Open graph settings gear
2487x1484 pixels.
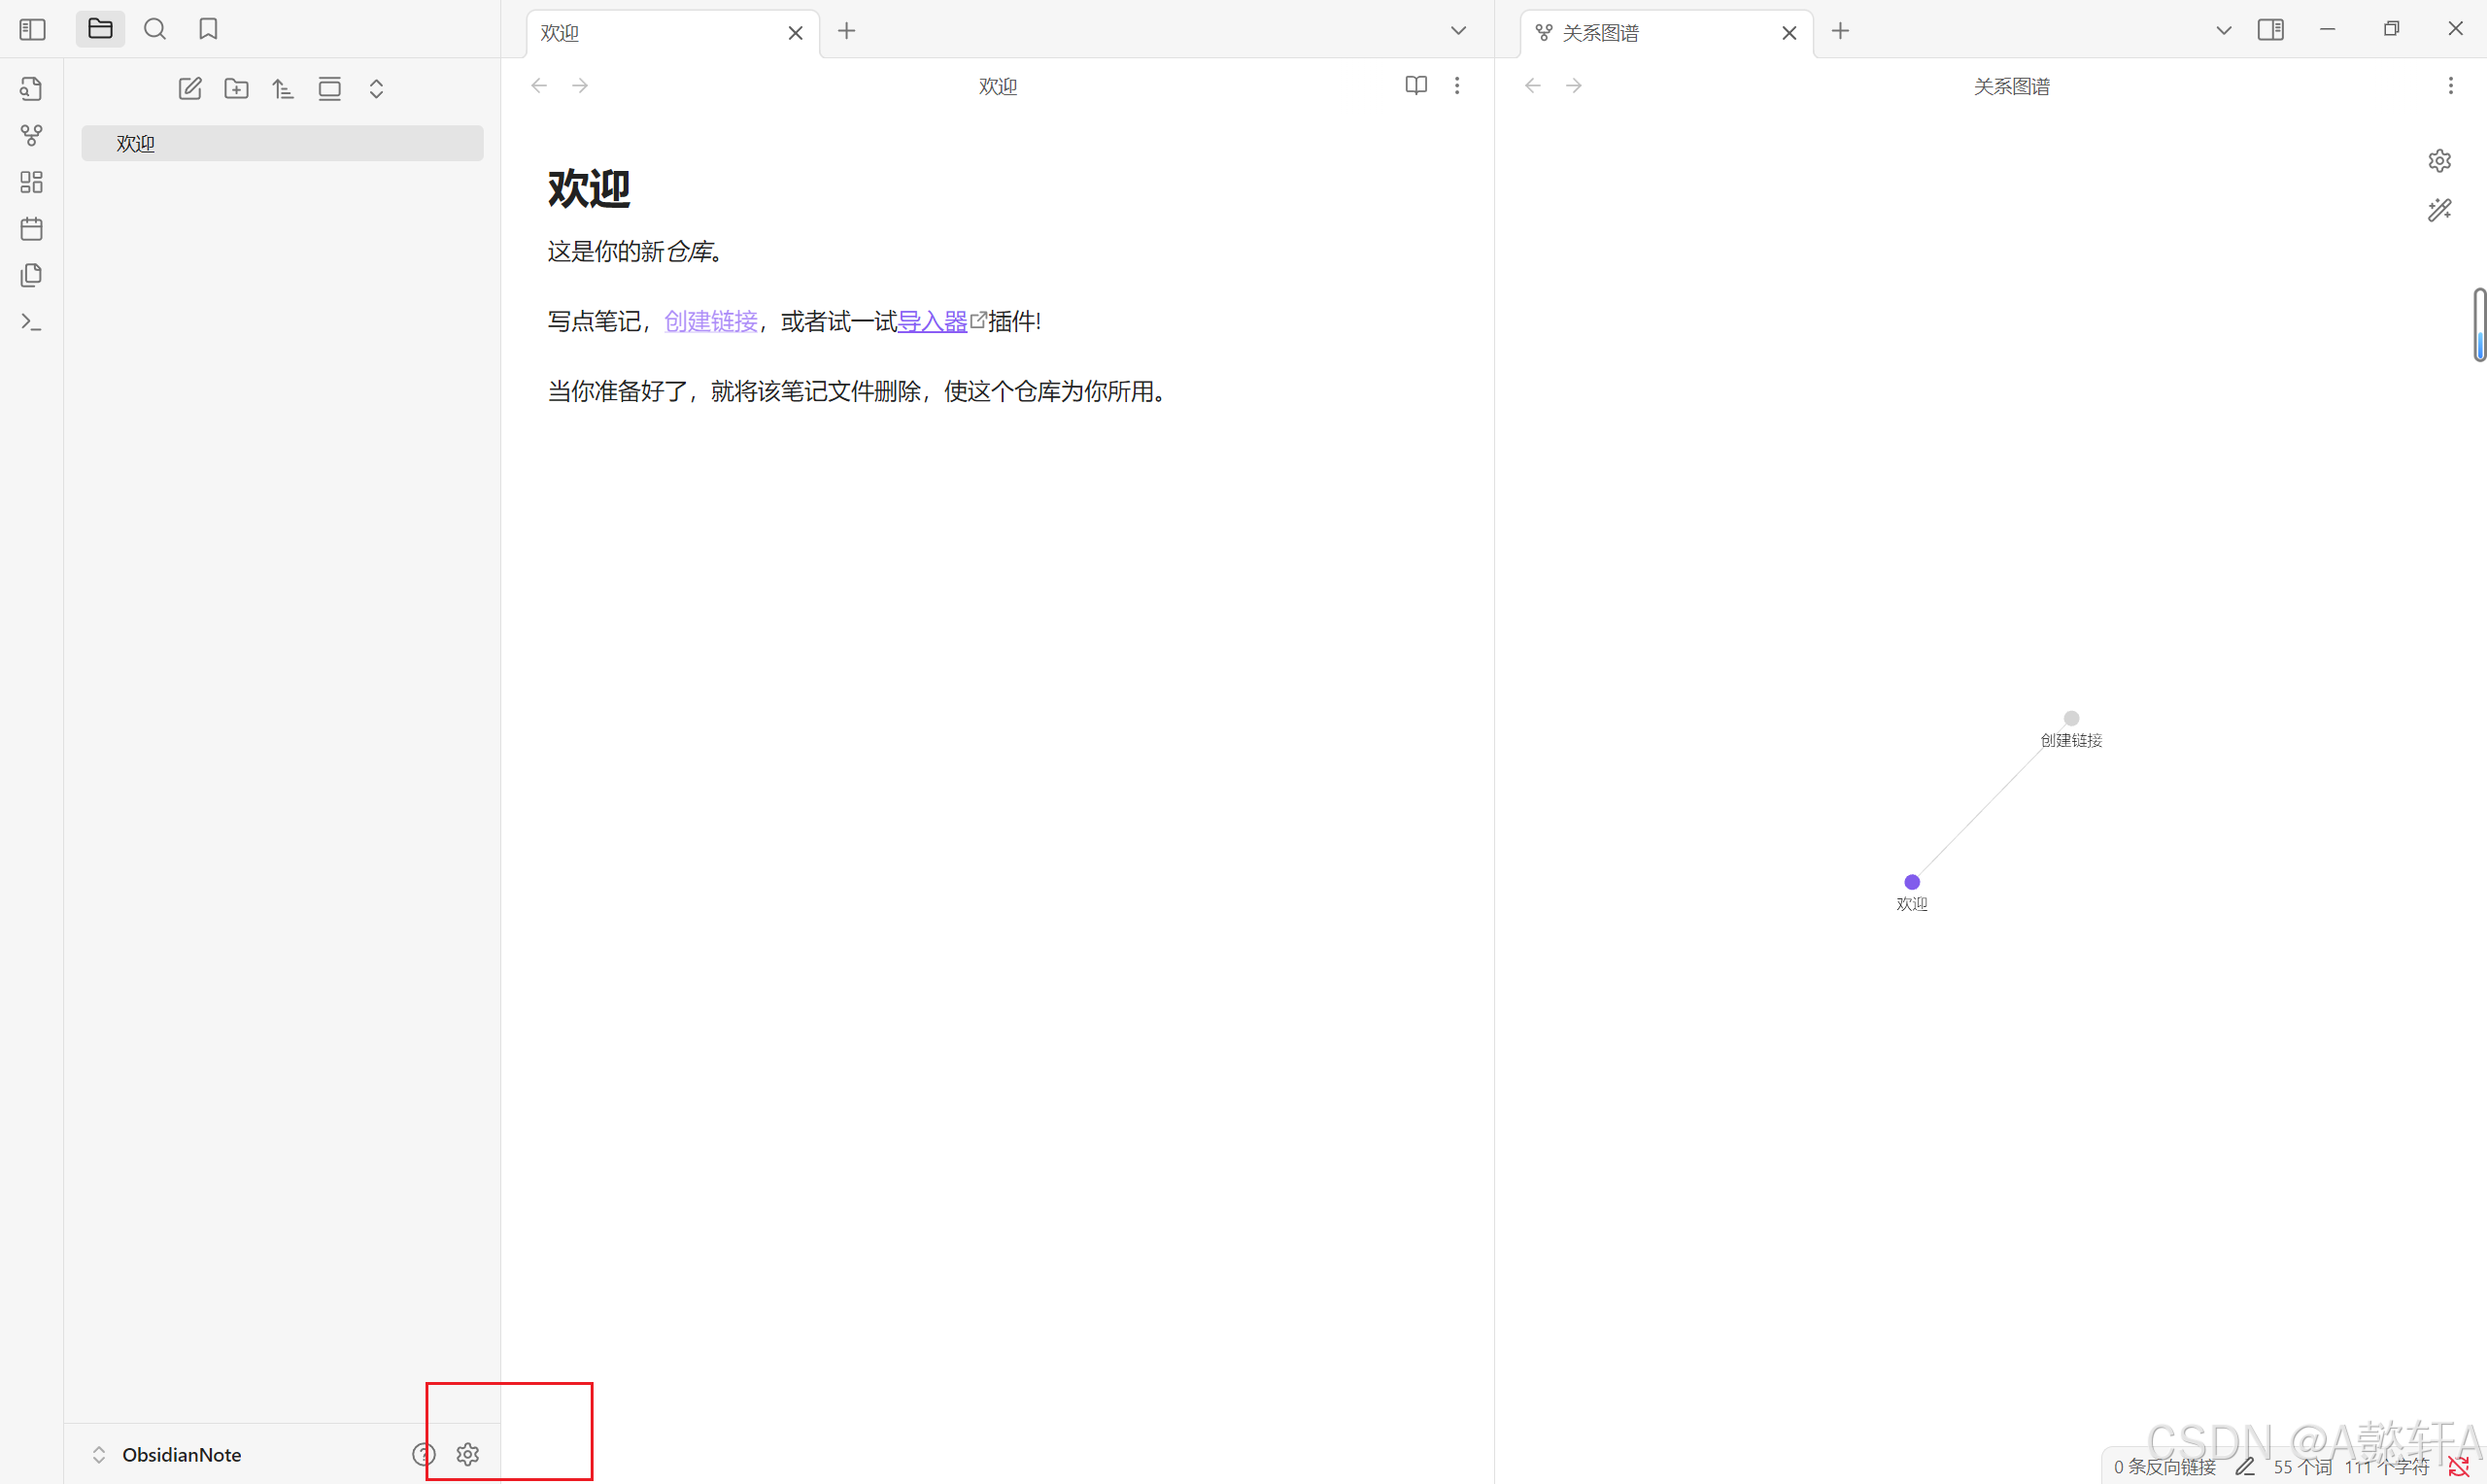(x=2439, y=161)
